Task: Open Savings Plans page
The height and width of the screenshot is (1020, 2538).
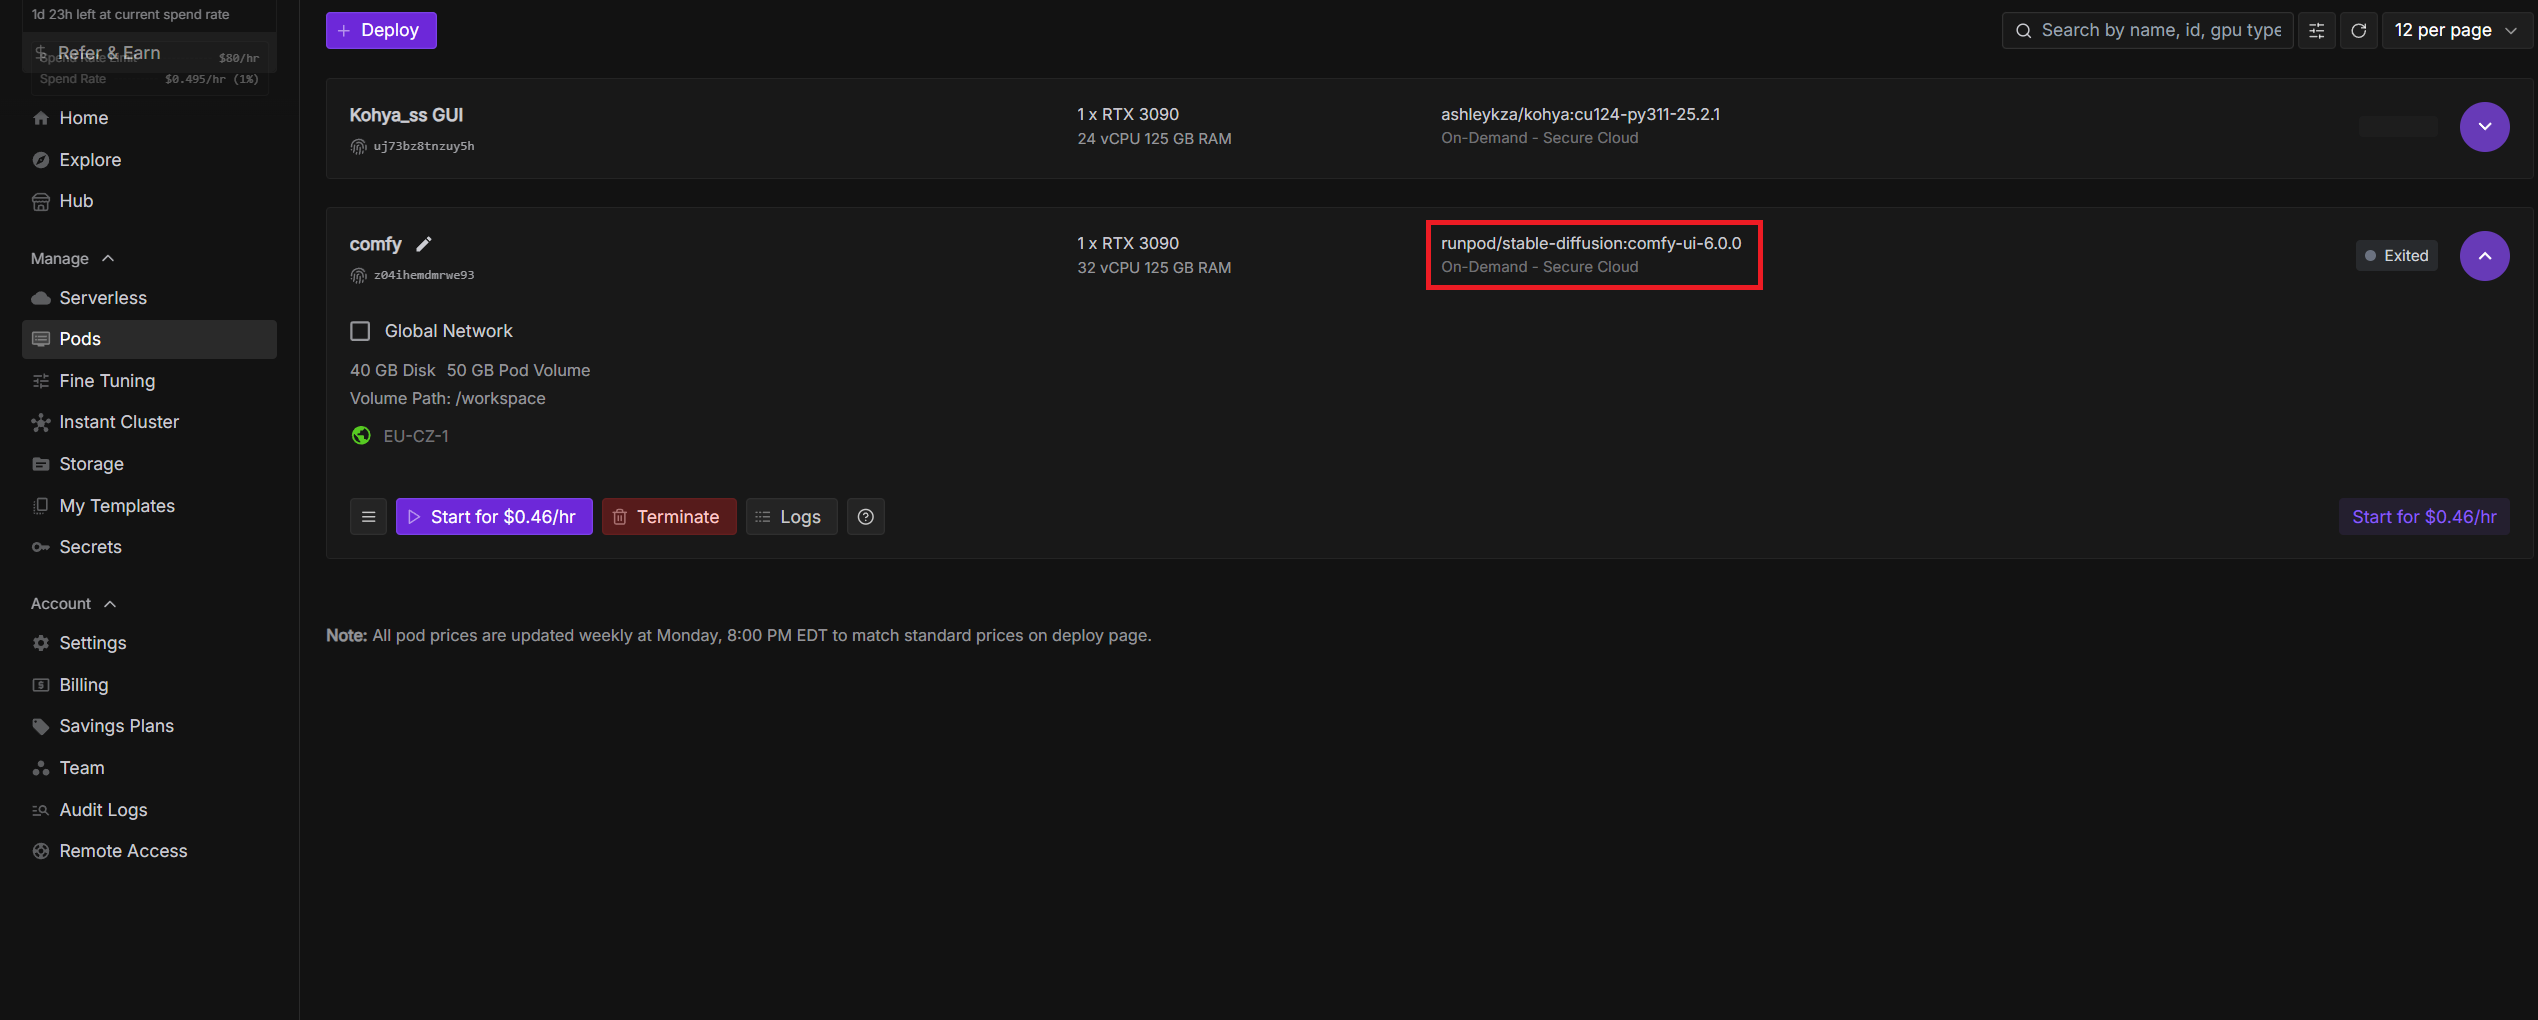Action: (x=149, y=726)
